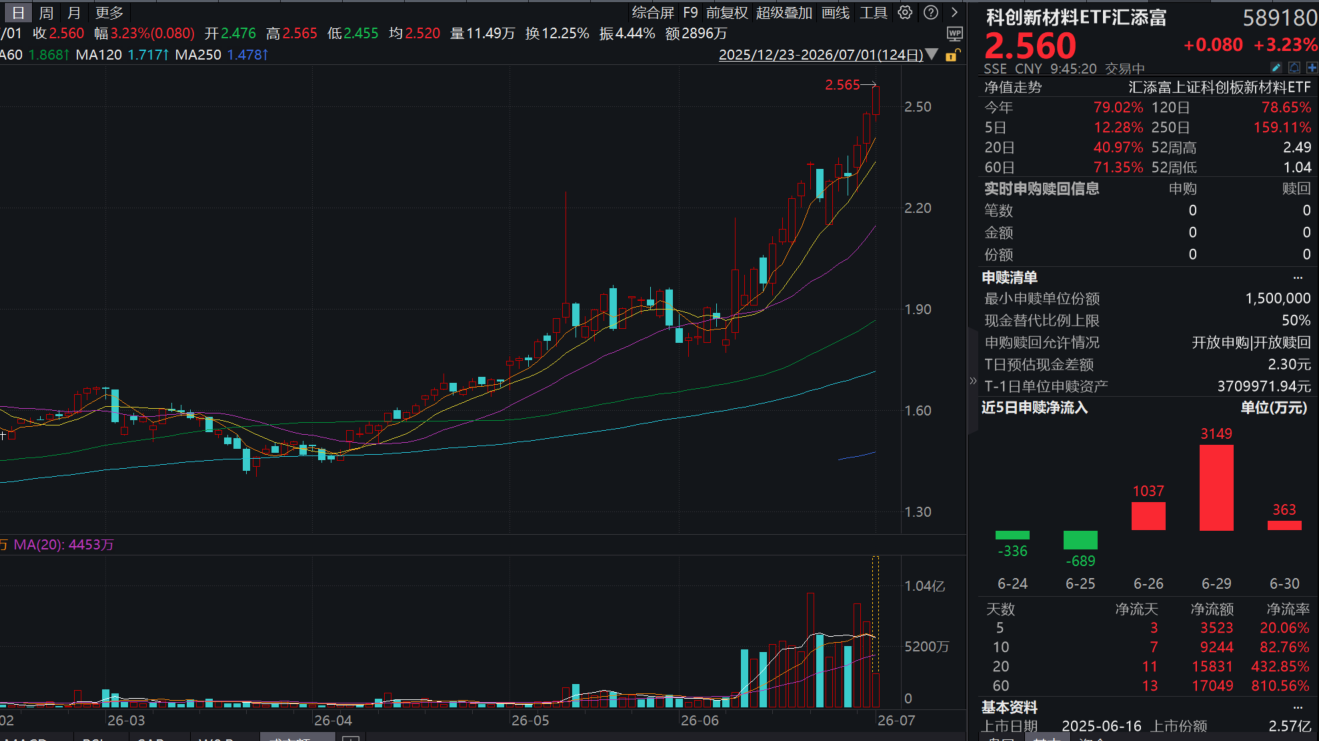Image resolution: width=1319 pixels, height=741 pixels.
Task: Collapse the right side panel arrow
Action: tap(973, 381)
